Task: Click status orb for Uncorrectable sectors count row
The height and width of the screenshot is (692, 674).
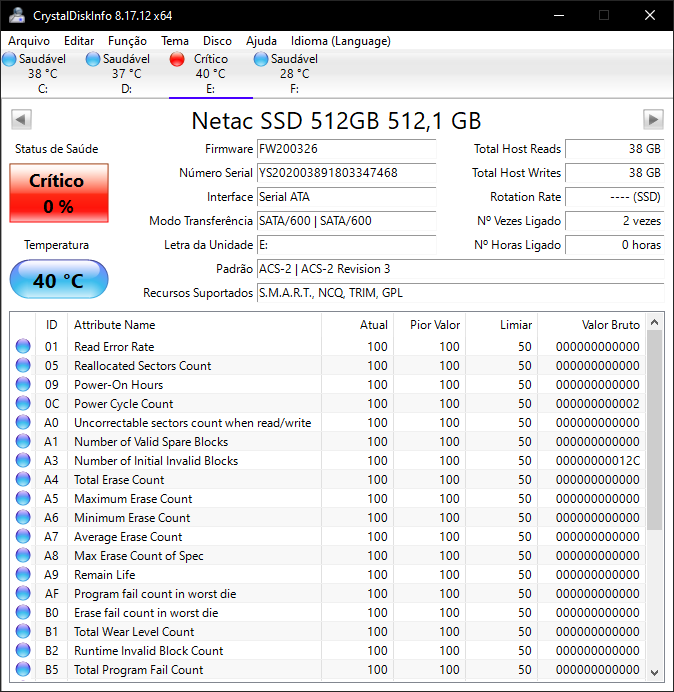Action: click(23, 422)
